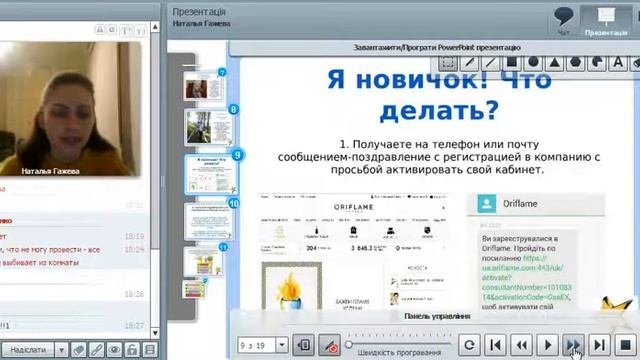This screenshot has height=360, width=640.
Task: Jump to the first slide
Action: (x=496, y=345)
